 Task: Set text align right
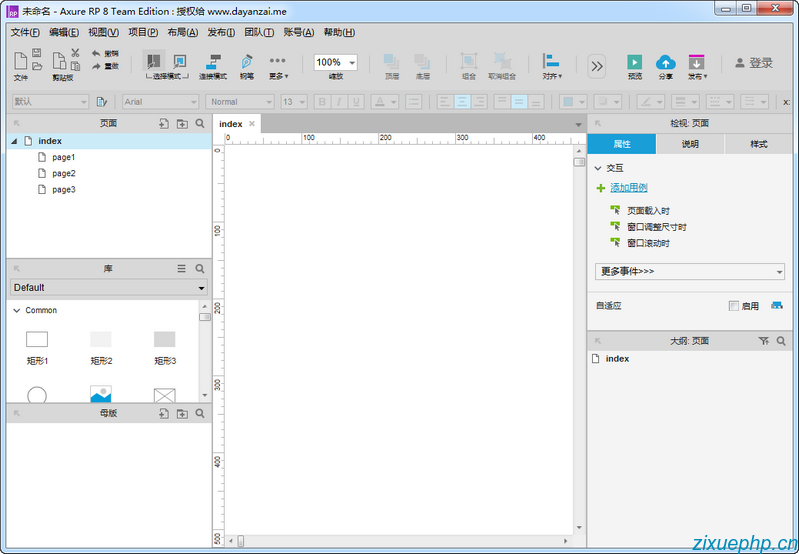[479, 102]
